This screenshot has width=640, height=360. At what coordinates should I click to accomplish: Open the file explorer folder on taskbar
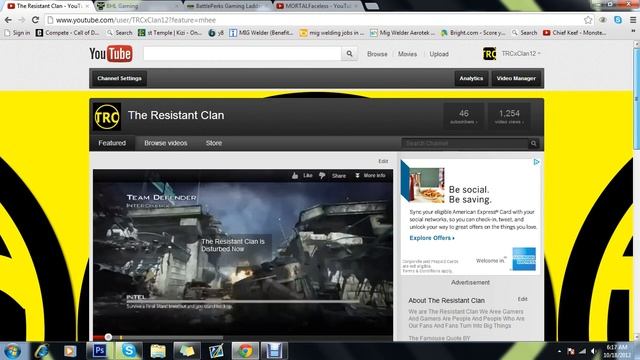[x=158, y=351]
